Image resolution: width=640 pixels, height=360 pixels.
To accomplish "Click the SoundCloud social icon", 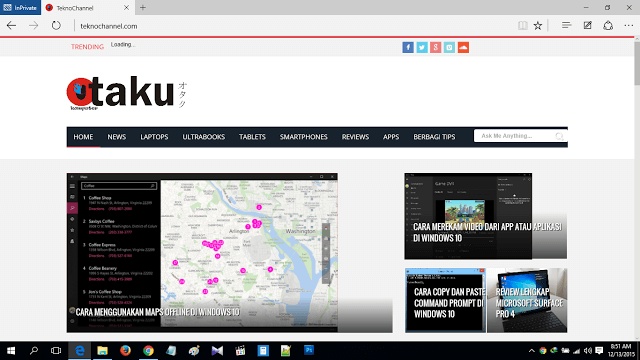I will pos(463,47).
